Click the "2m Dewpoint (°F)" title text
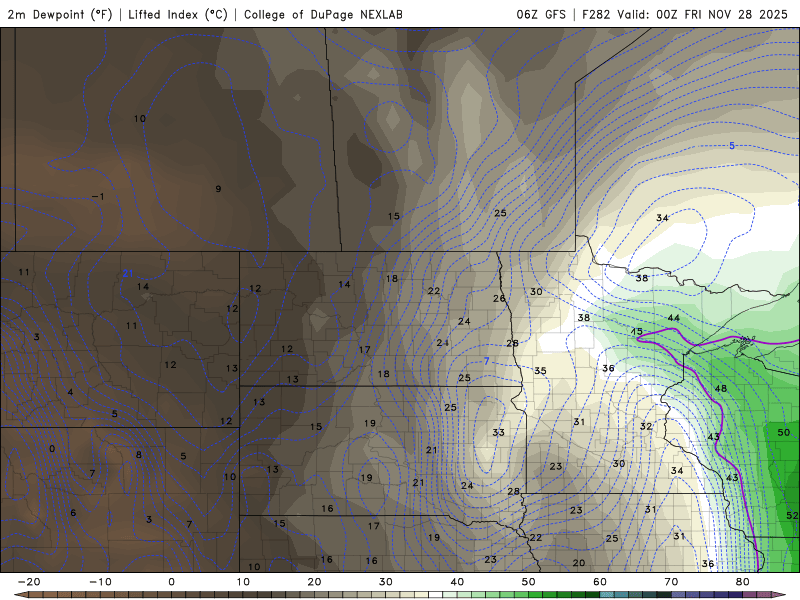 click(60, 14)
